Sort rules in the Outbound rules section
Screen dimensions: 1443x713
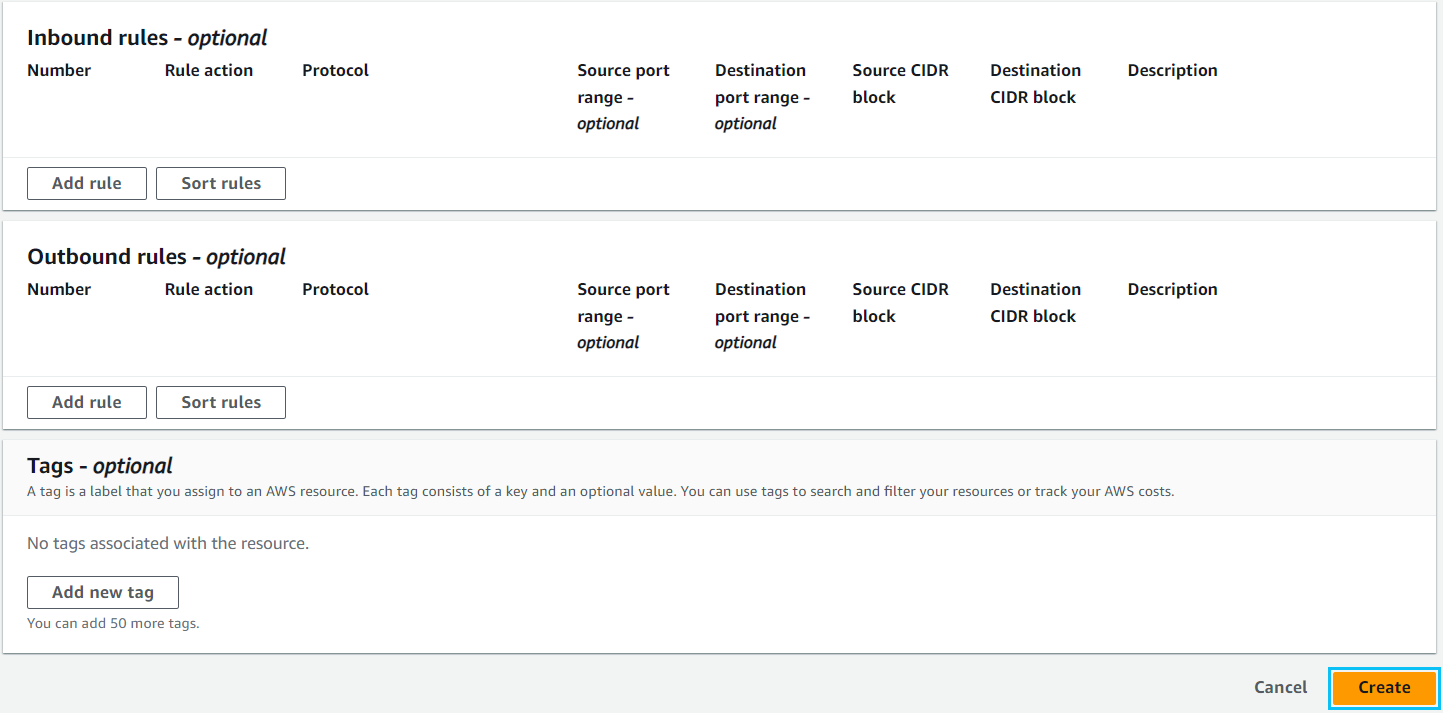[x=221, y=402]
